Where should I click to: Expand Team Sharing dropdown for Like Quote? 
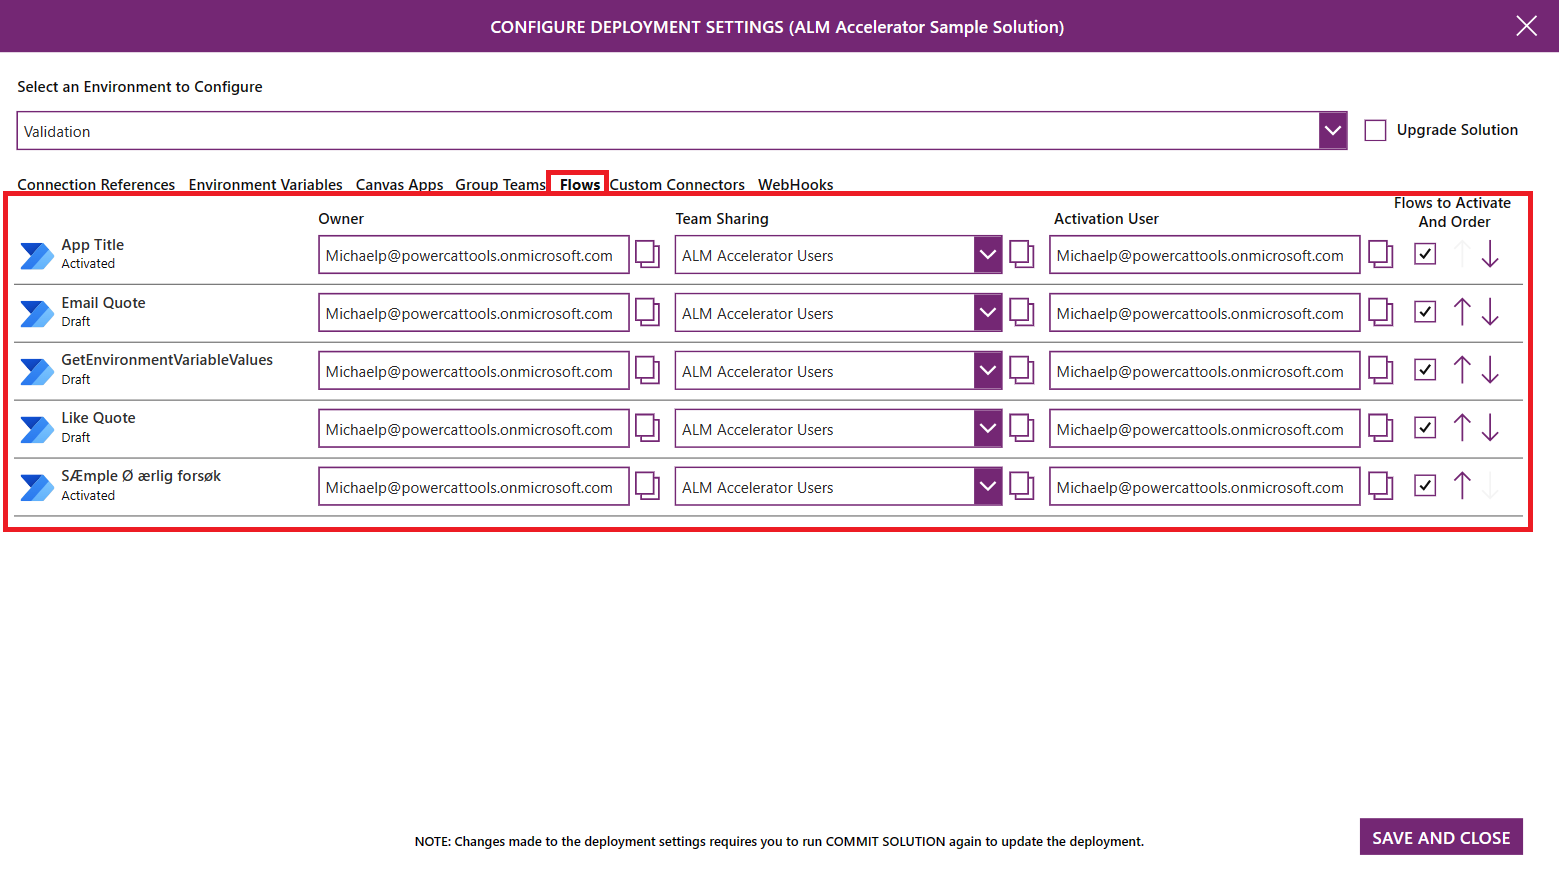988,429
